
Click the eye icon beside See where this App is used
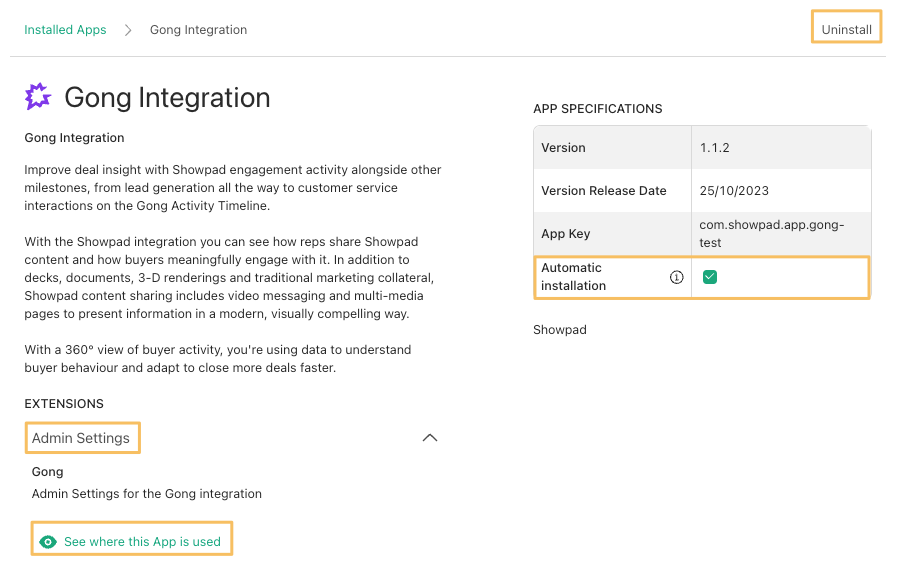coord(48,542)
